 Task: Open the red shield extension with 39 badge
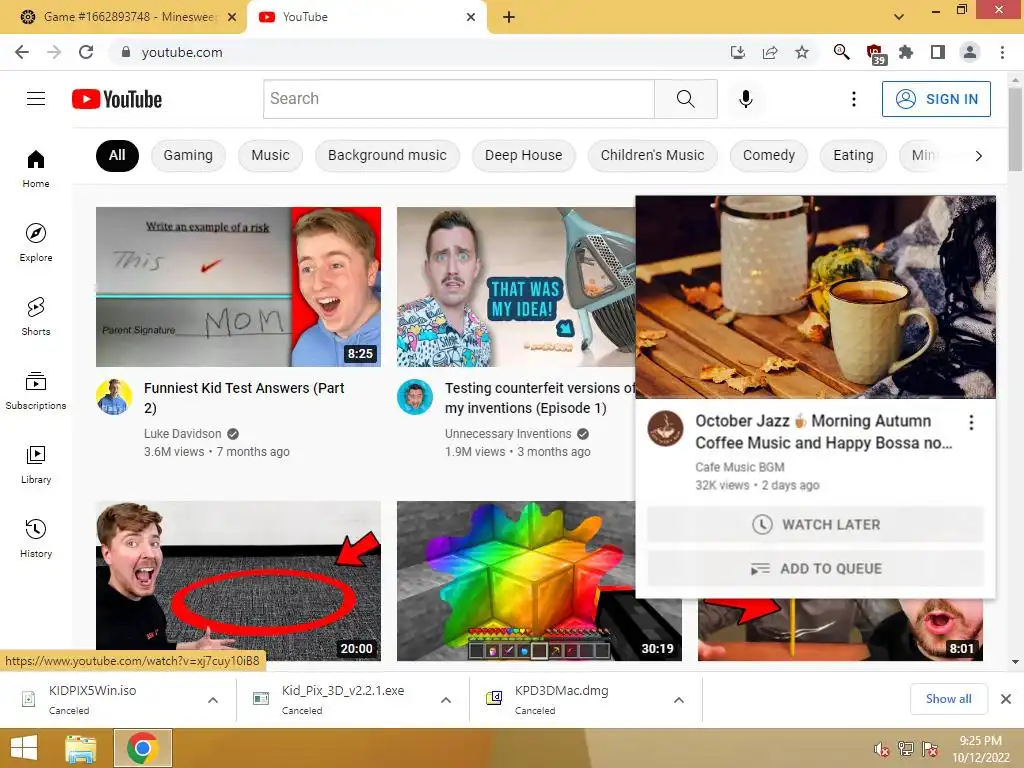(874, 54)
